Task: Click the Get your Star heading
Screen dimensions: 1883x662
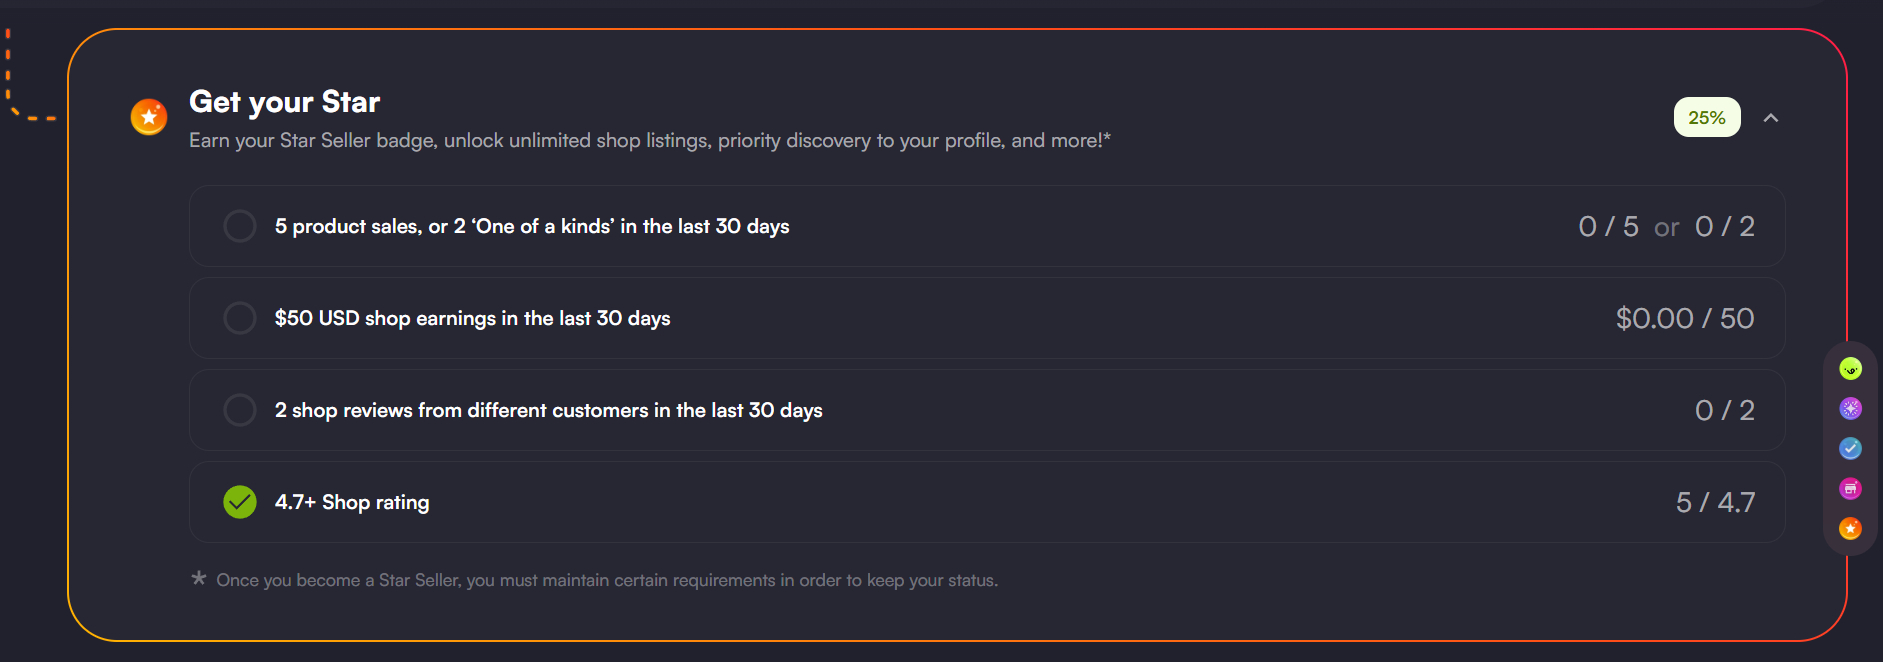Action: point(284,102)
